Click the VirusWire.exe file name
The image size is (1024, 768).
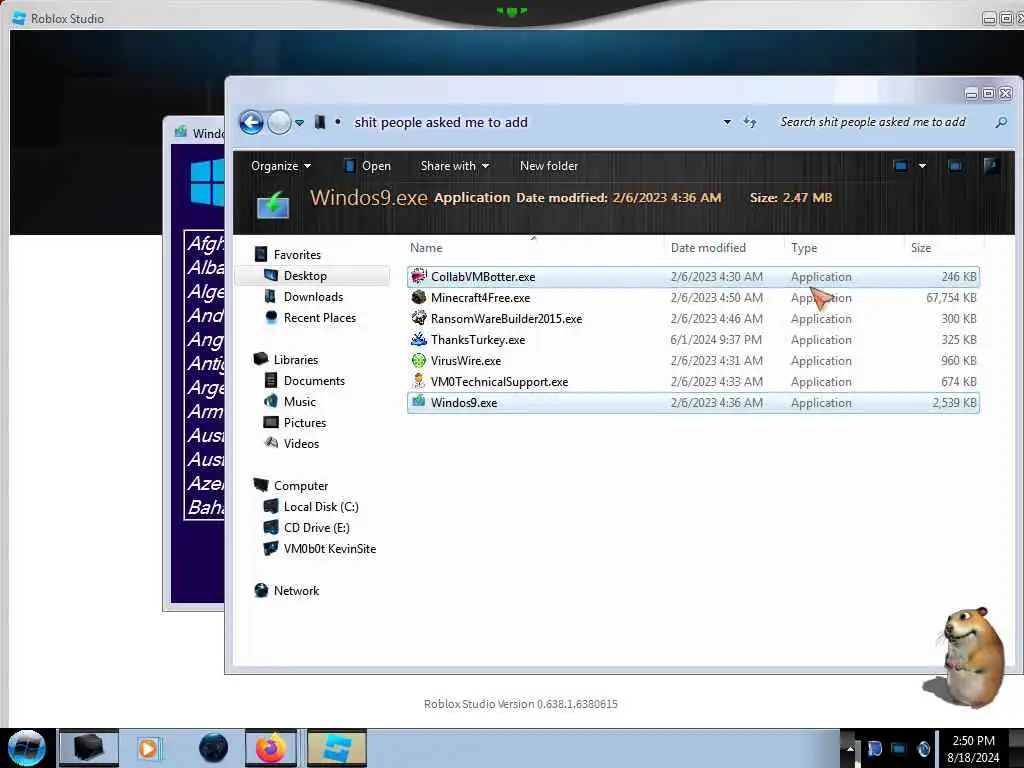point(466,360)
